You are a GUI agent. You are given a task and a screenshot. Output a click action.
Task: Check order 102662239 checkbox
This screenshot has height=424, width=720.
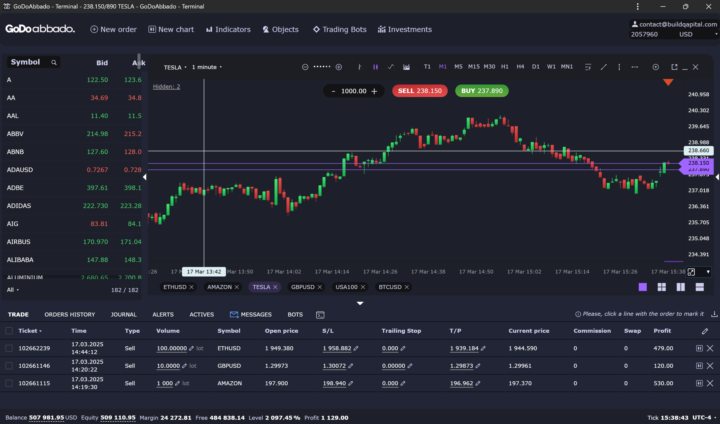pos(9,348)
